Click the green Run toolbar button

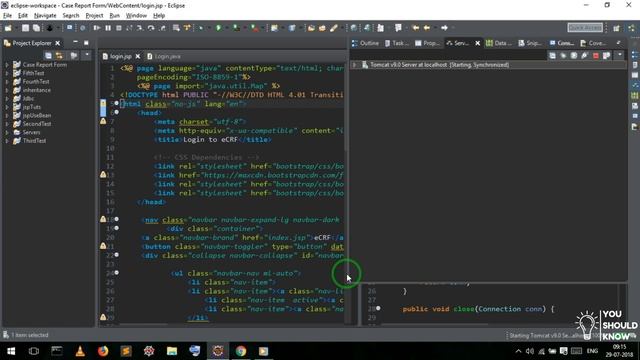(x=219, y=28)
